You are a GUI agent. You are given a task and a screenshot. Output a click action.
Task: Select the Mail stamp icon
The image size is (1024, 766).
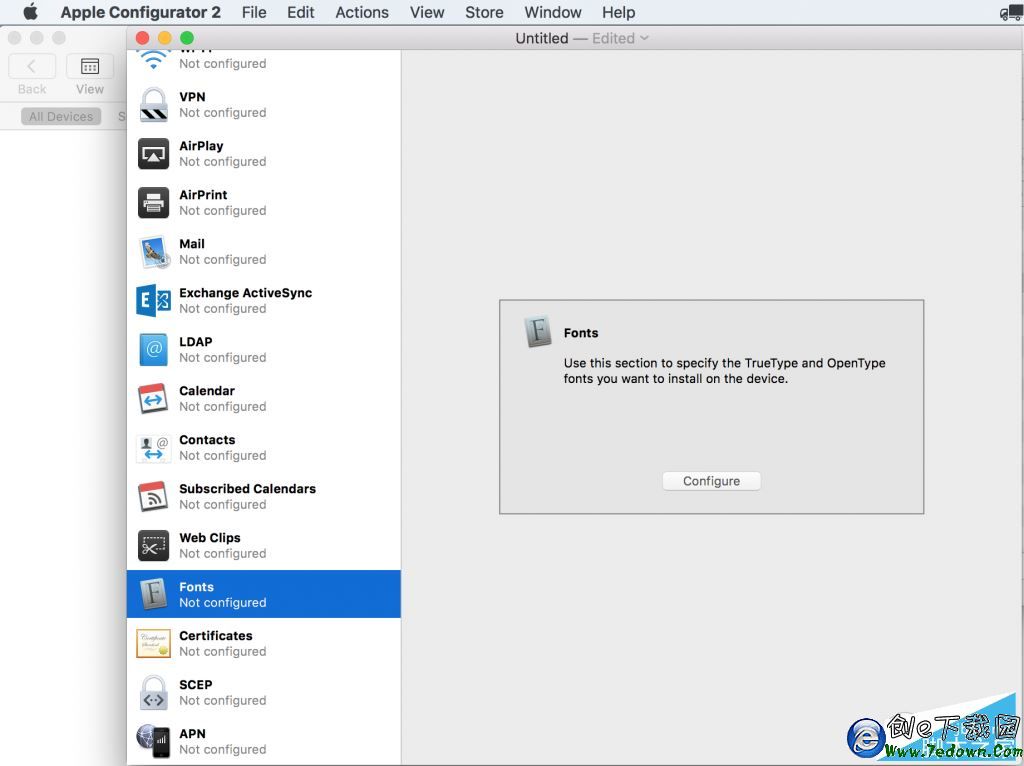153,252
